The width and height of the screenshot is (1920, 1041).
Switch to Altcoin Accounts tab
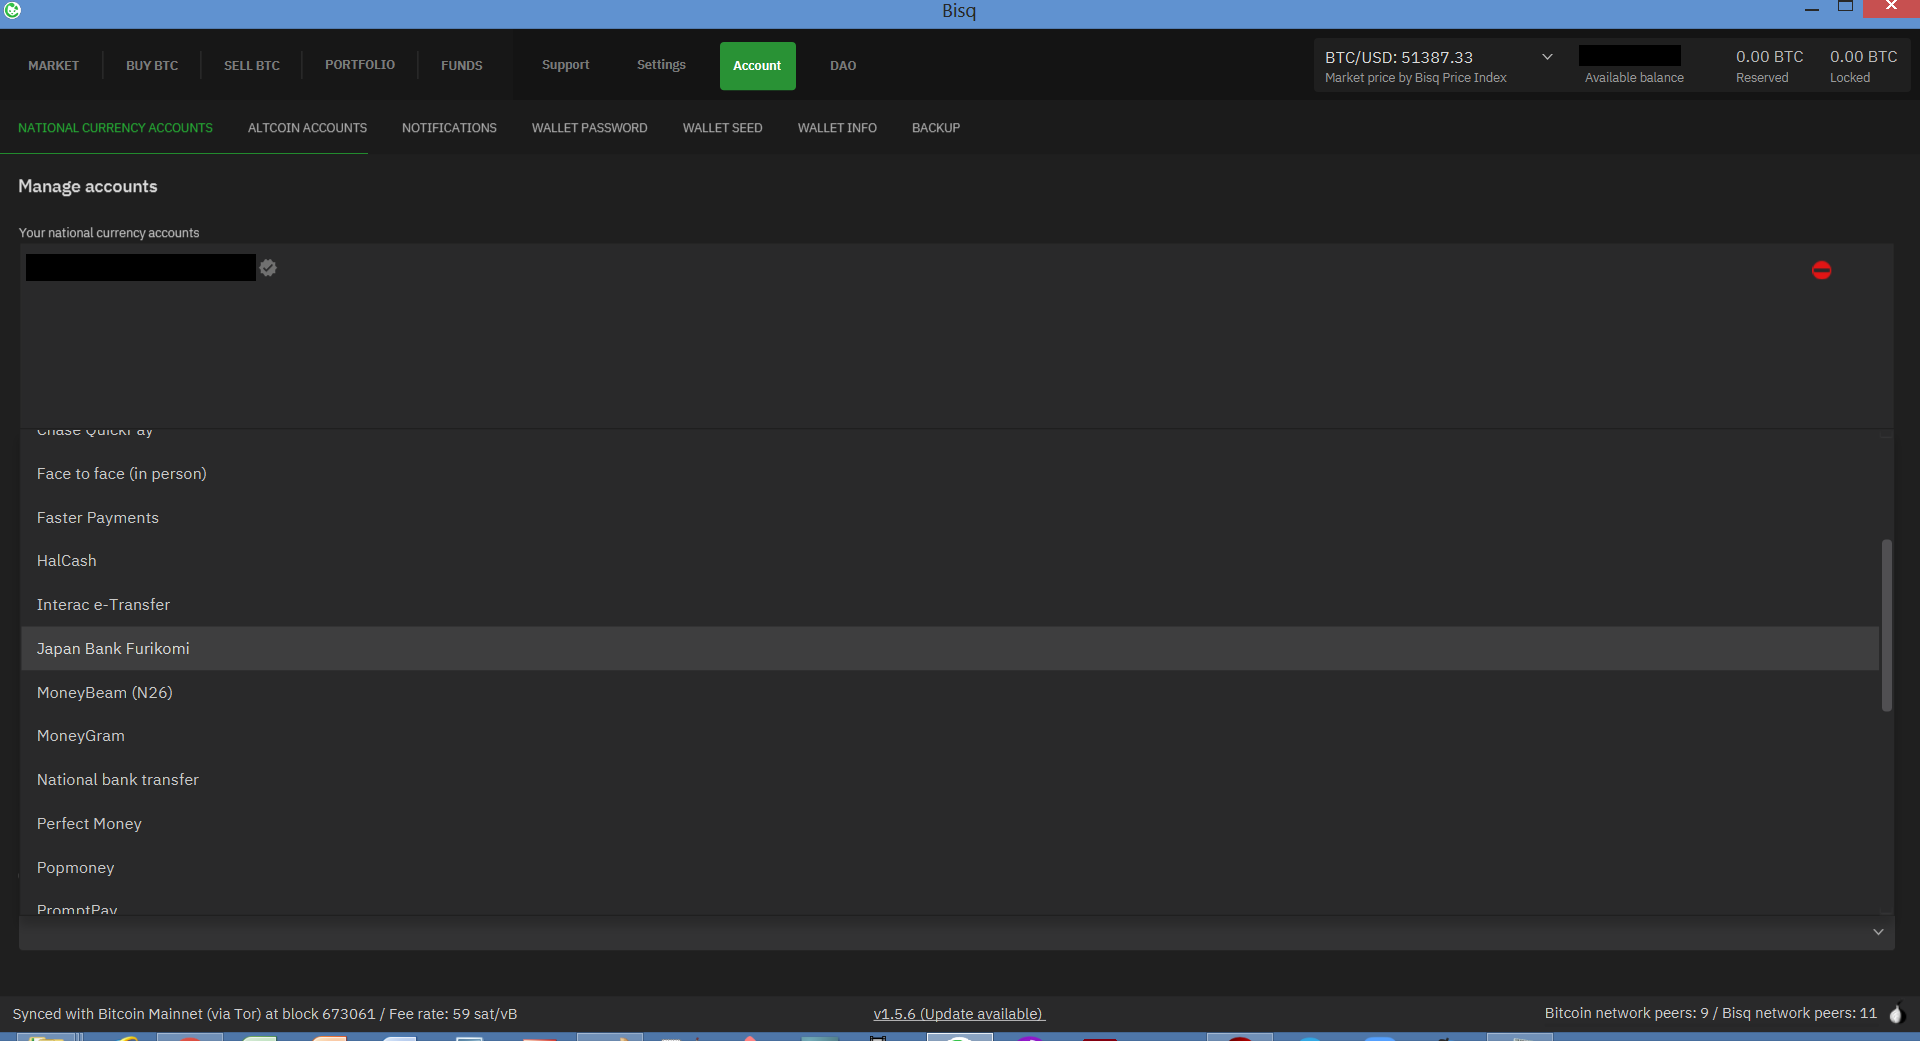tap(307, 128)
